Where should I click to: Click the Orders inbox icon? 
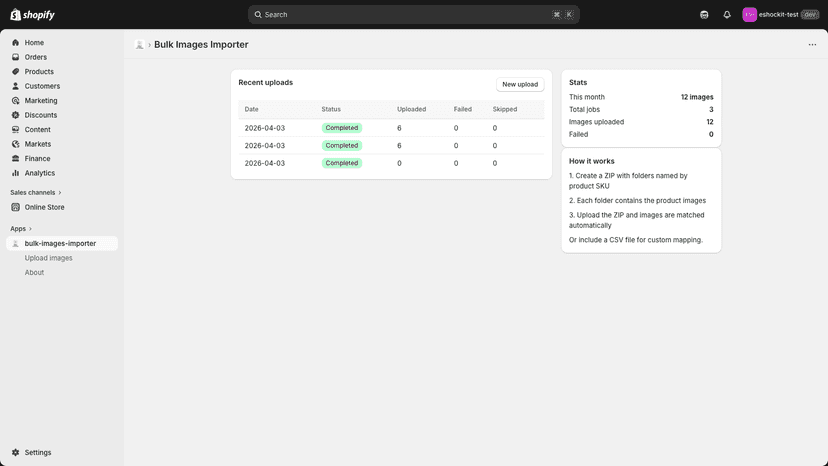[x=15, y=57]
